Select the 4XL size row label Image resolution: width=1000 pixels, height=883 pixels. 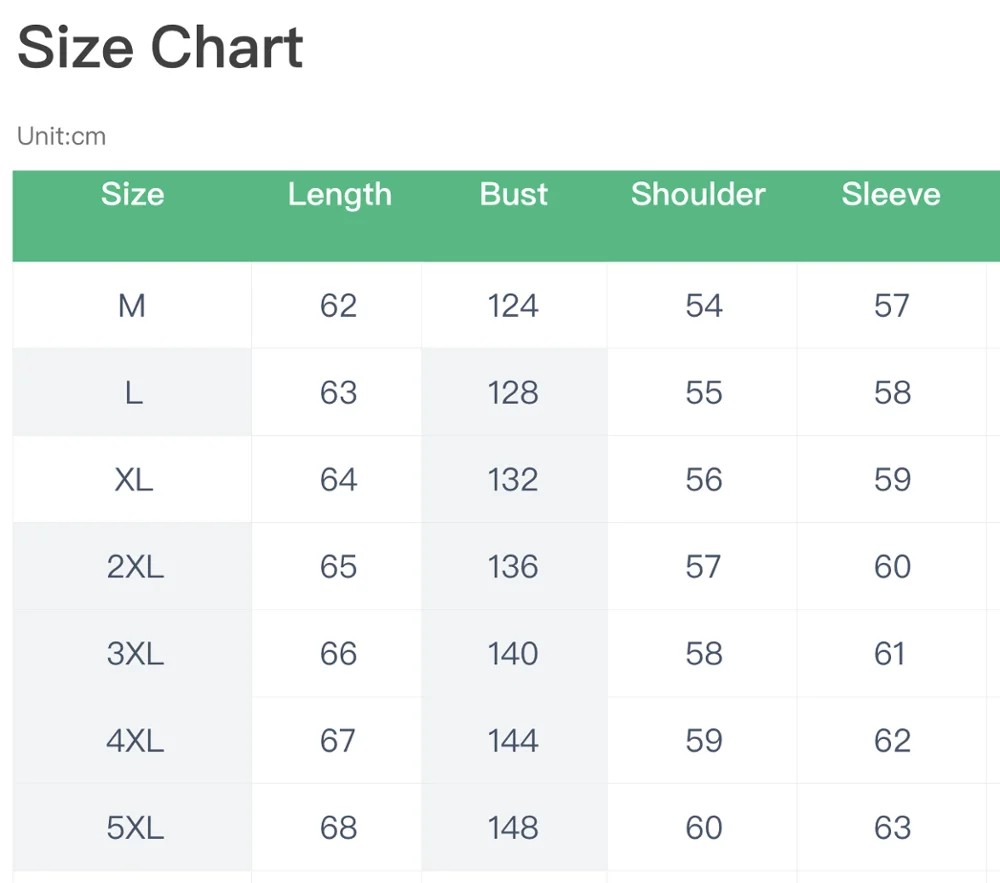135,741
